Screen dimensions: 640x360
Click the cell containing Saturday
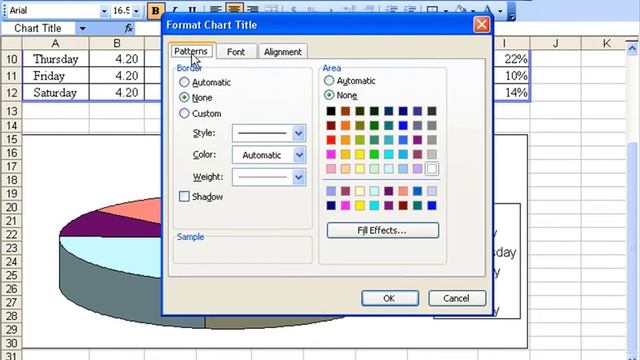point(56,93)
